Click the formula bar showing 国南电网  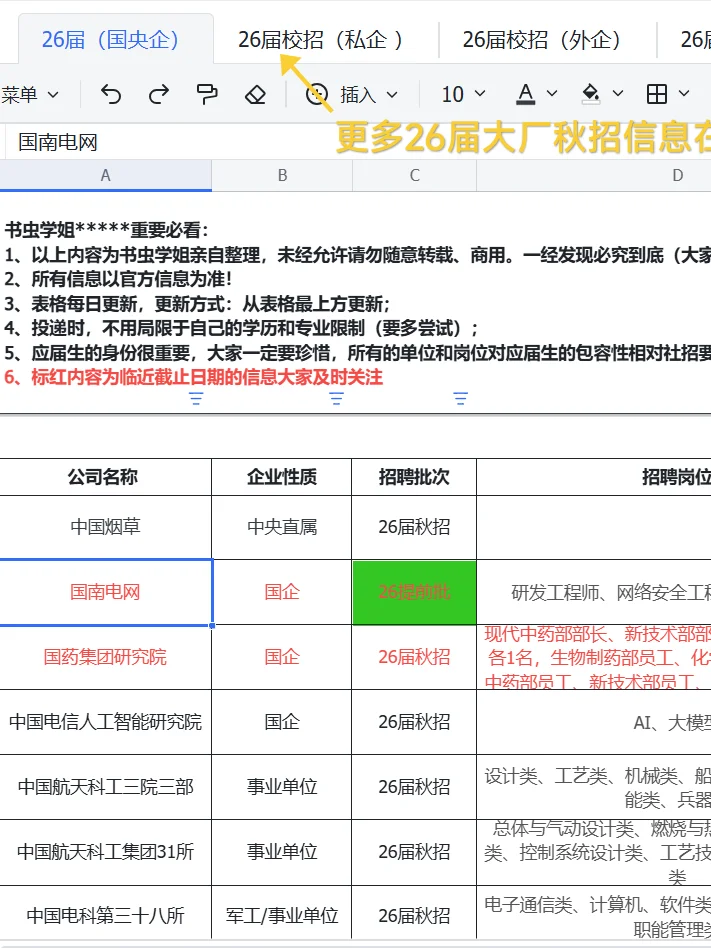[357, 142]
